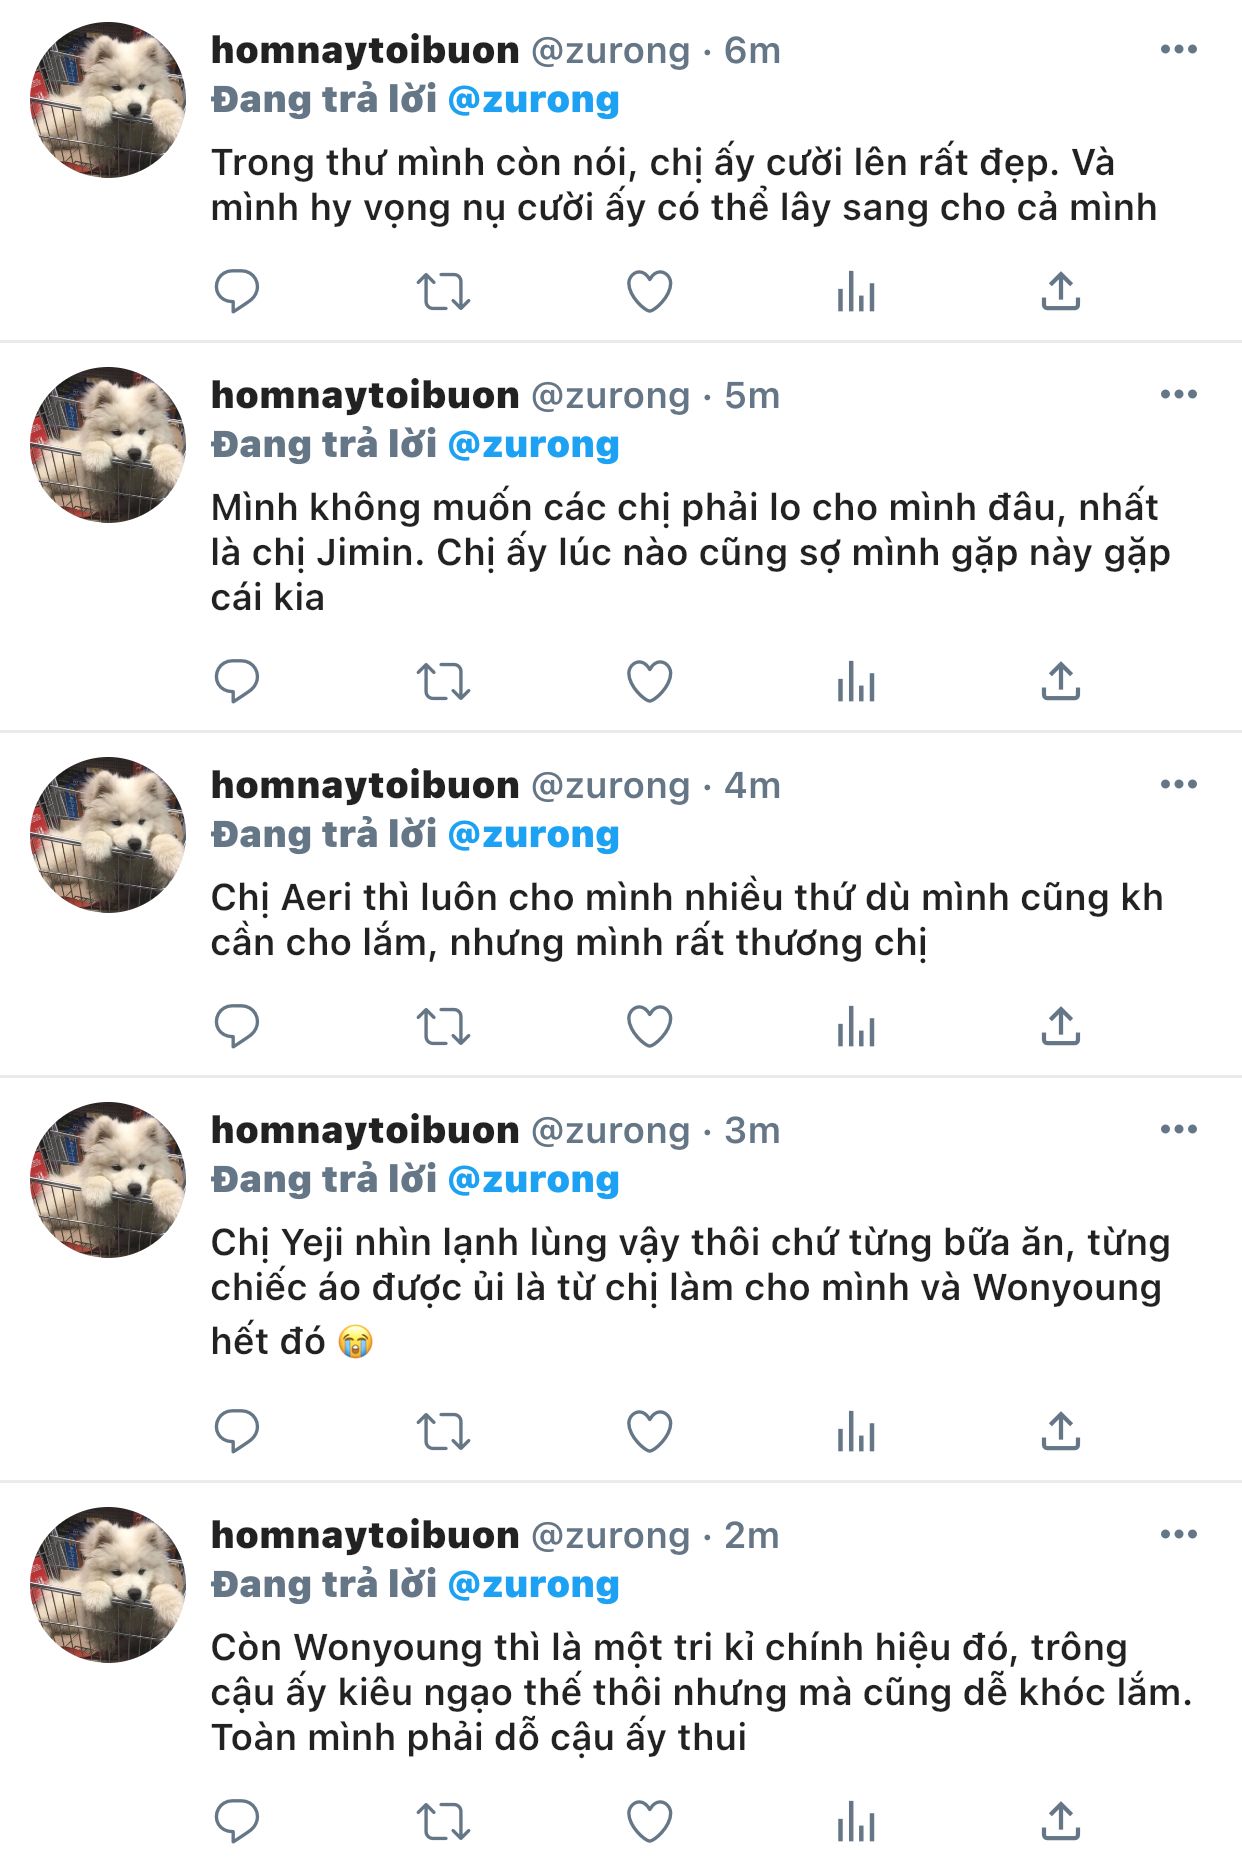The width and height of the screenshot is (1242, 1865).
Task: Retweet the tweet mentioning chị Jimin
Action: point(443,682)
